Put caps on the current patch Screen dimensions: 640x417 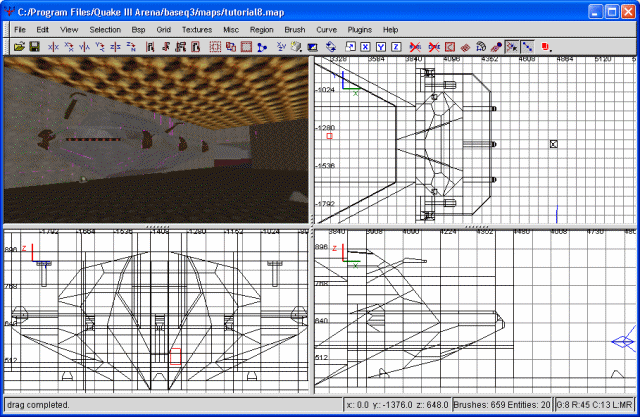coord(496,47)
